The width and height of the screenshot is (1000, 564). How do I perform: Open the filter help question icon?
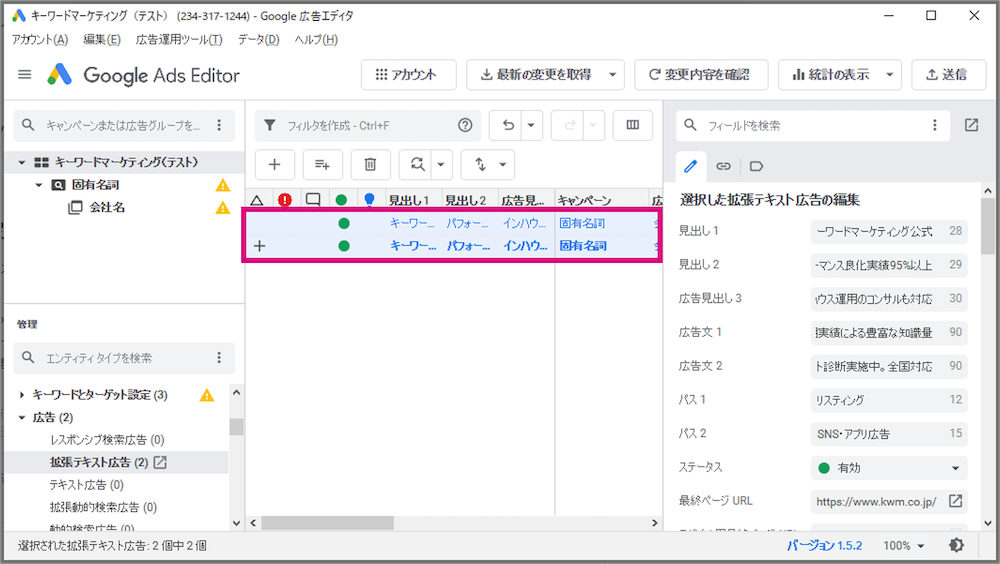(466, 125)
